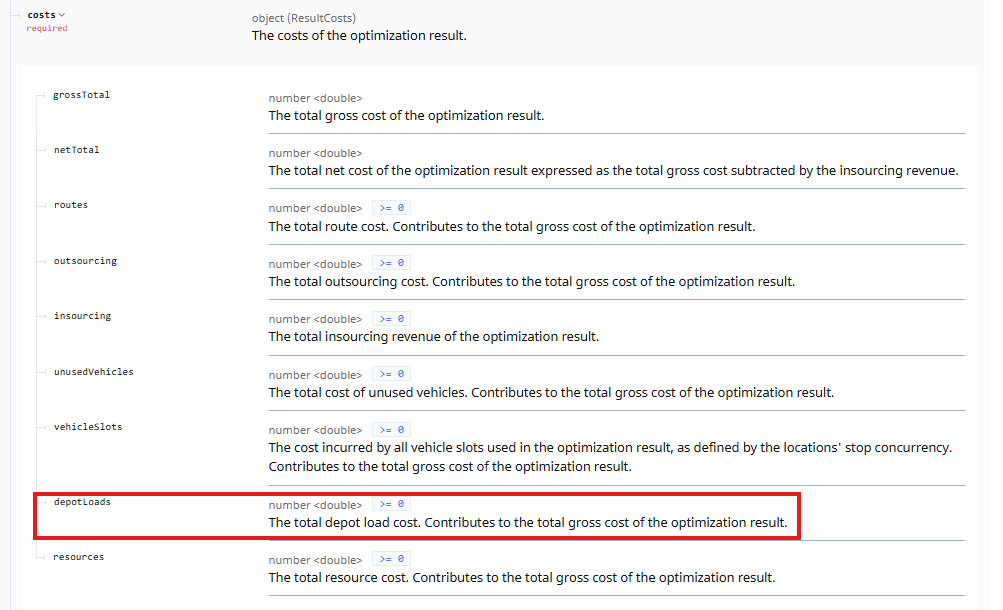Click the red required label under costs
The image size is (1003, 610).
pos(47,29)
